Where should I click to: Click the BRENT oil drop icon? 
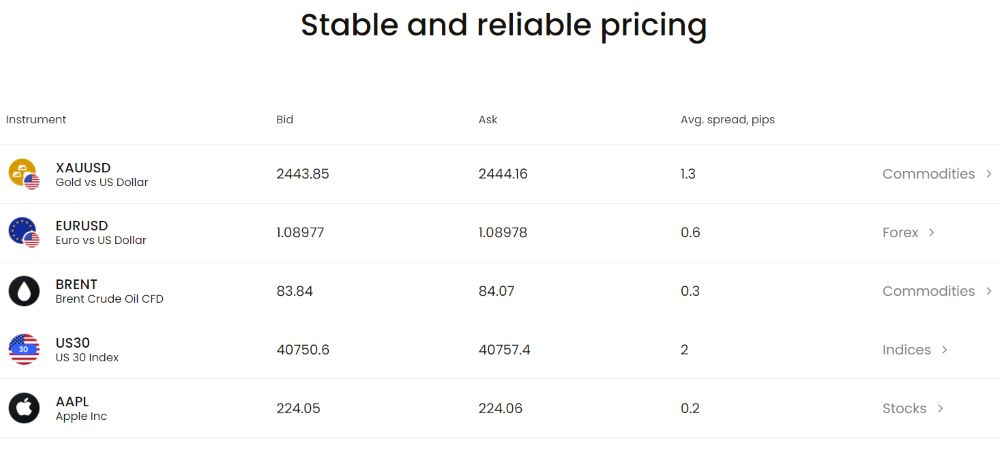[x=23, y=291]
